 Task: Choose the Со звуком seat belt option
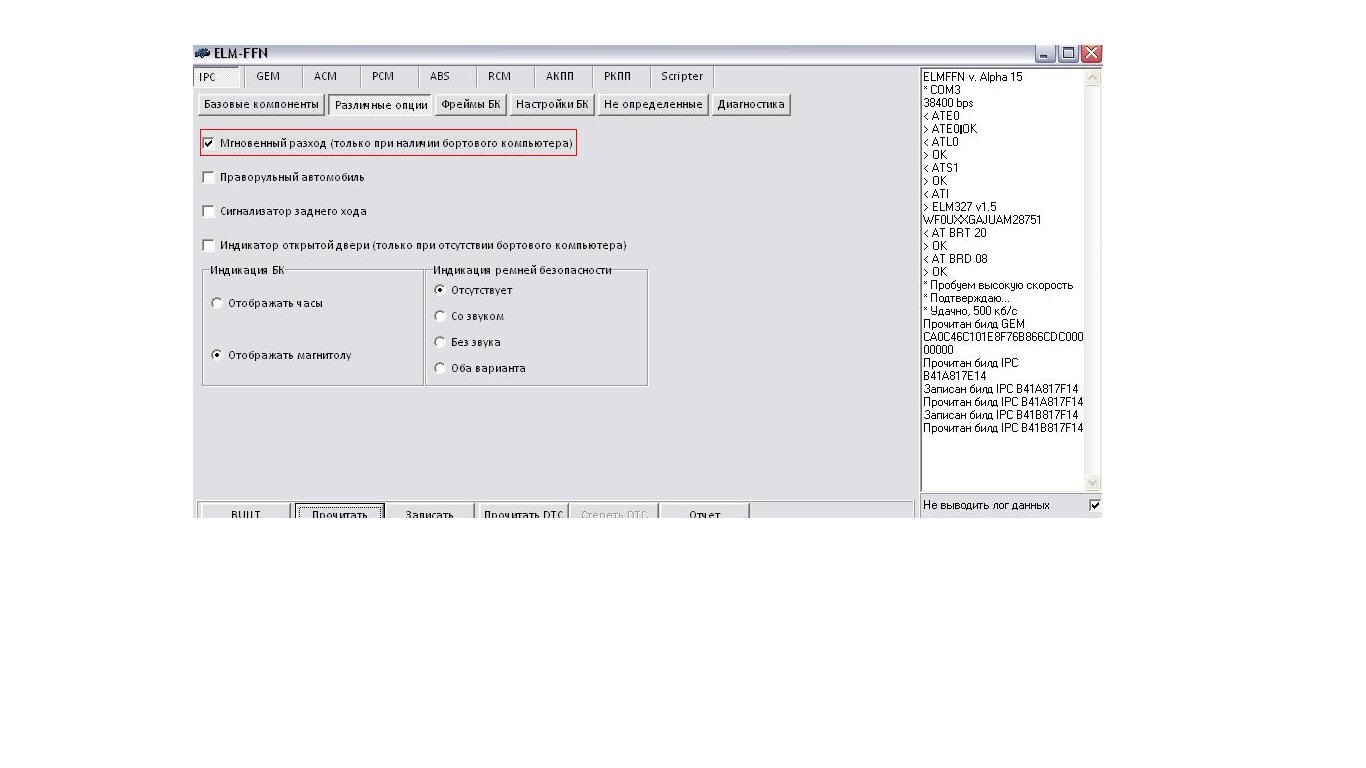pyautogui.click(x=440, y=316)
